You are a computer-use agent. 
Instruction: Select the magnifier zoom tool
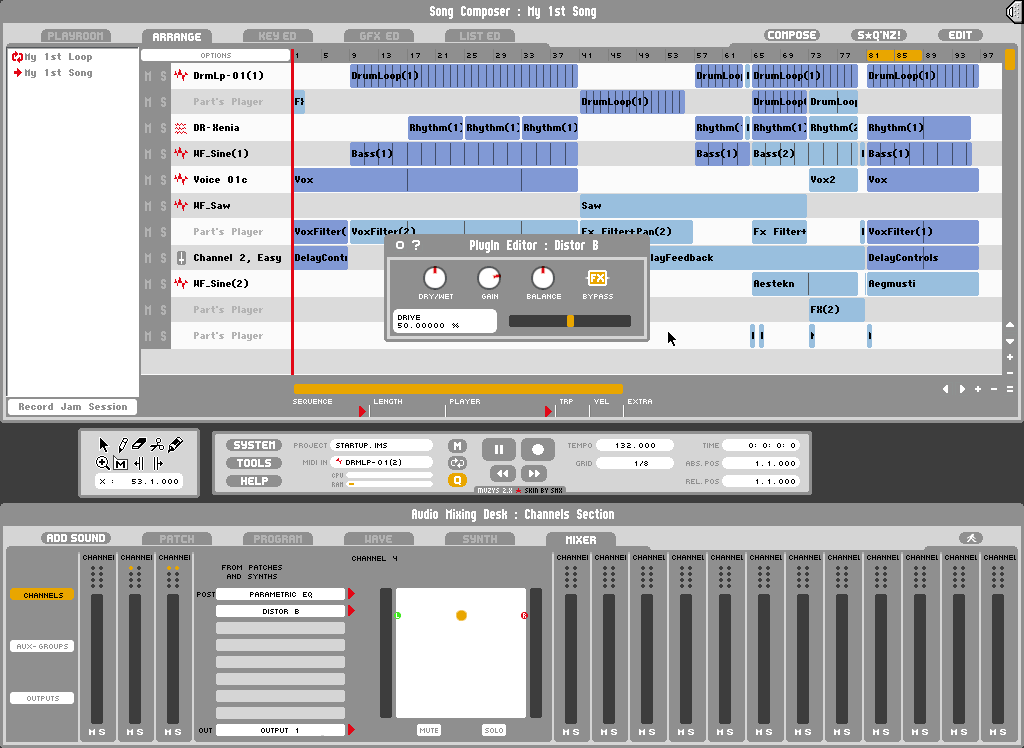pyautogui.click(x=103, y=463)
